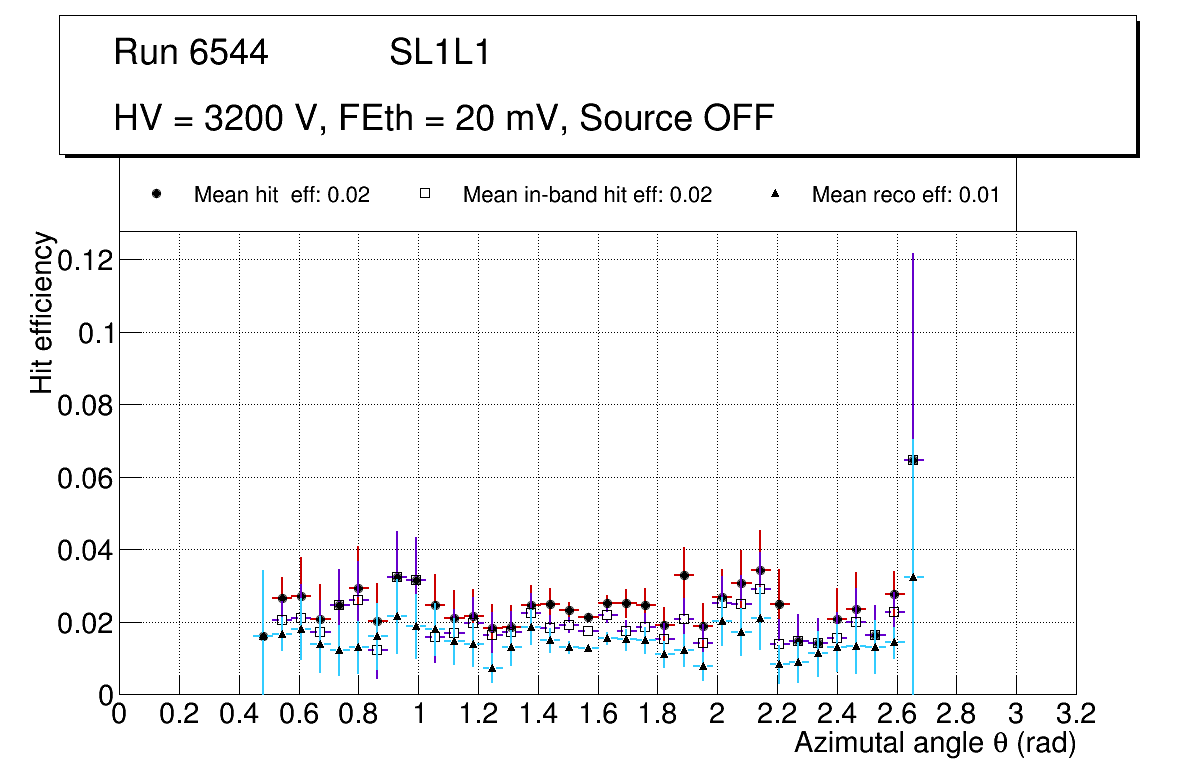Screen dimensions: 1196x772
Task: Click the 3.2 tick label on x-axis
Action: 1075,714
